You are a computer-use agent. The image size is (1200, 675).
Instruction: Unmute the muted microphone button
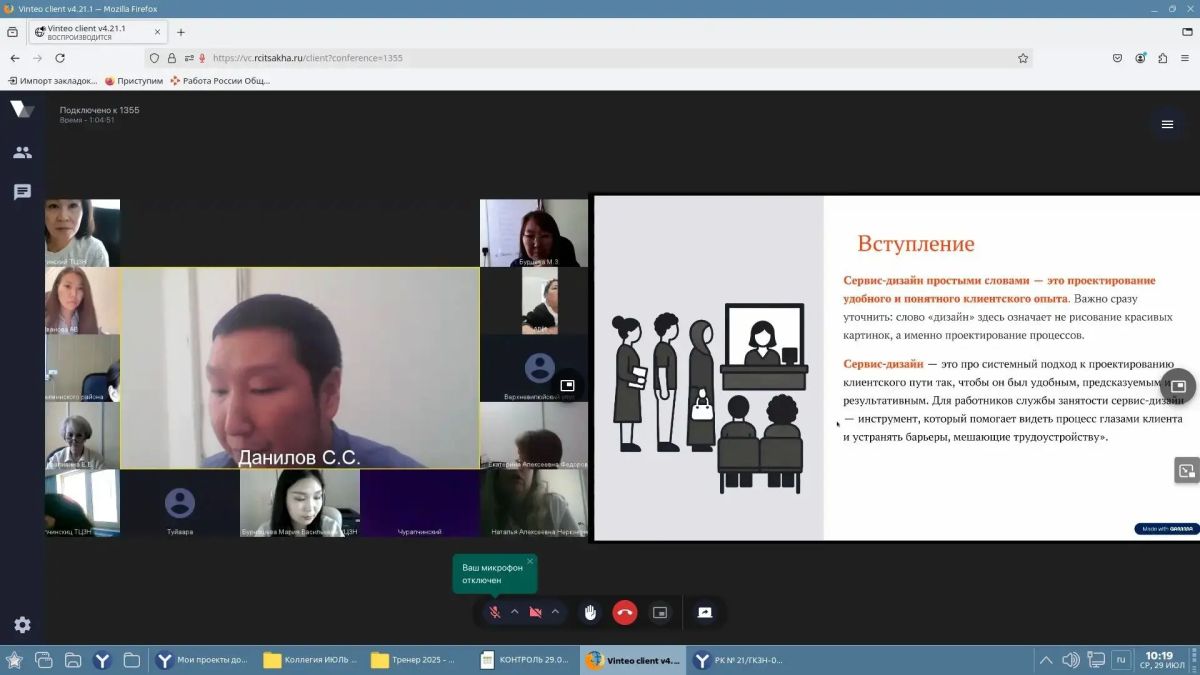click(x=494, y=612)
